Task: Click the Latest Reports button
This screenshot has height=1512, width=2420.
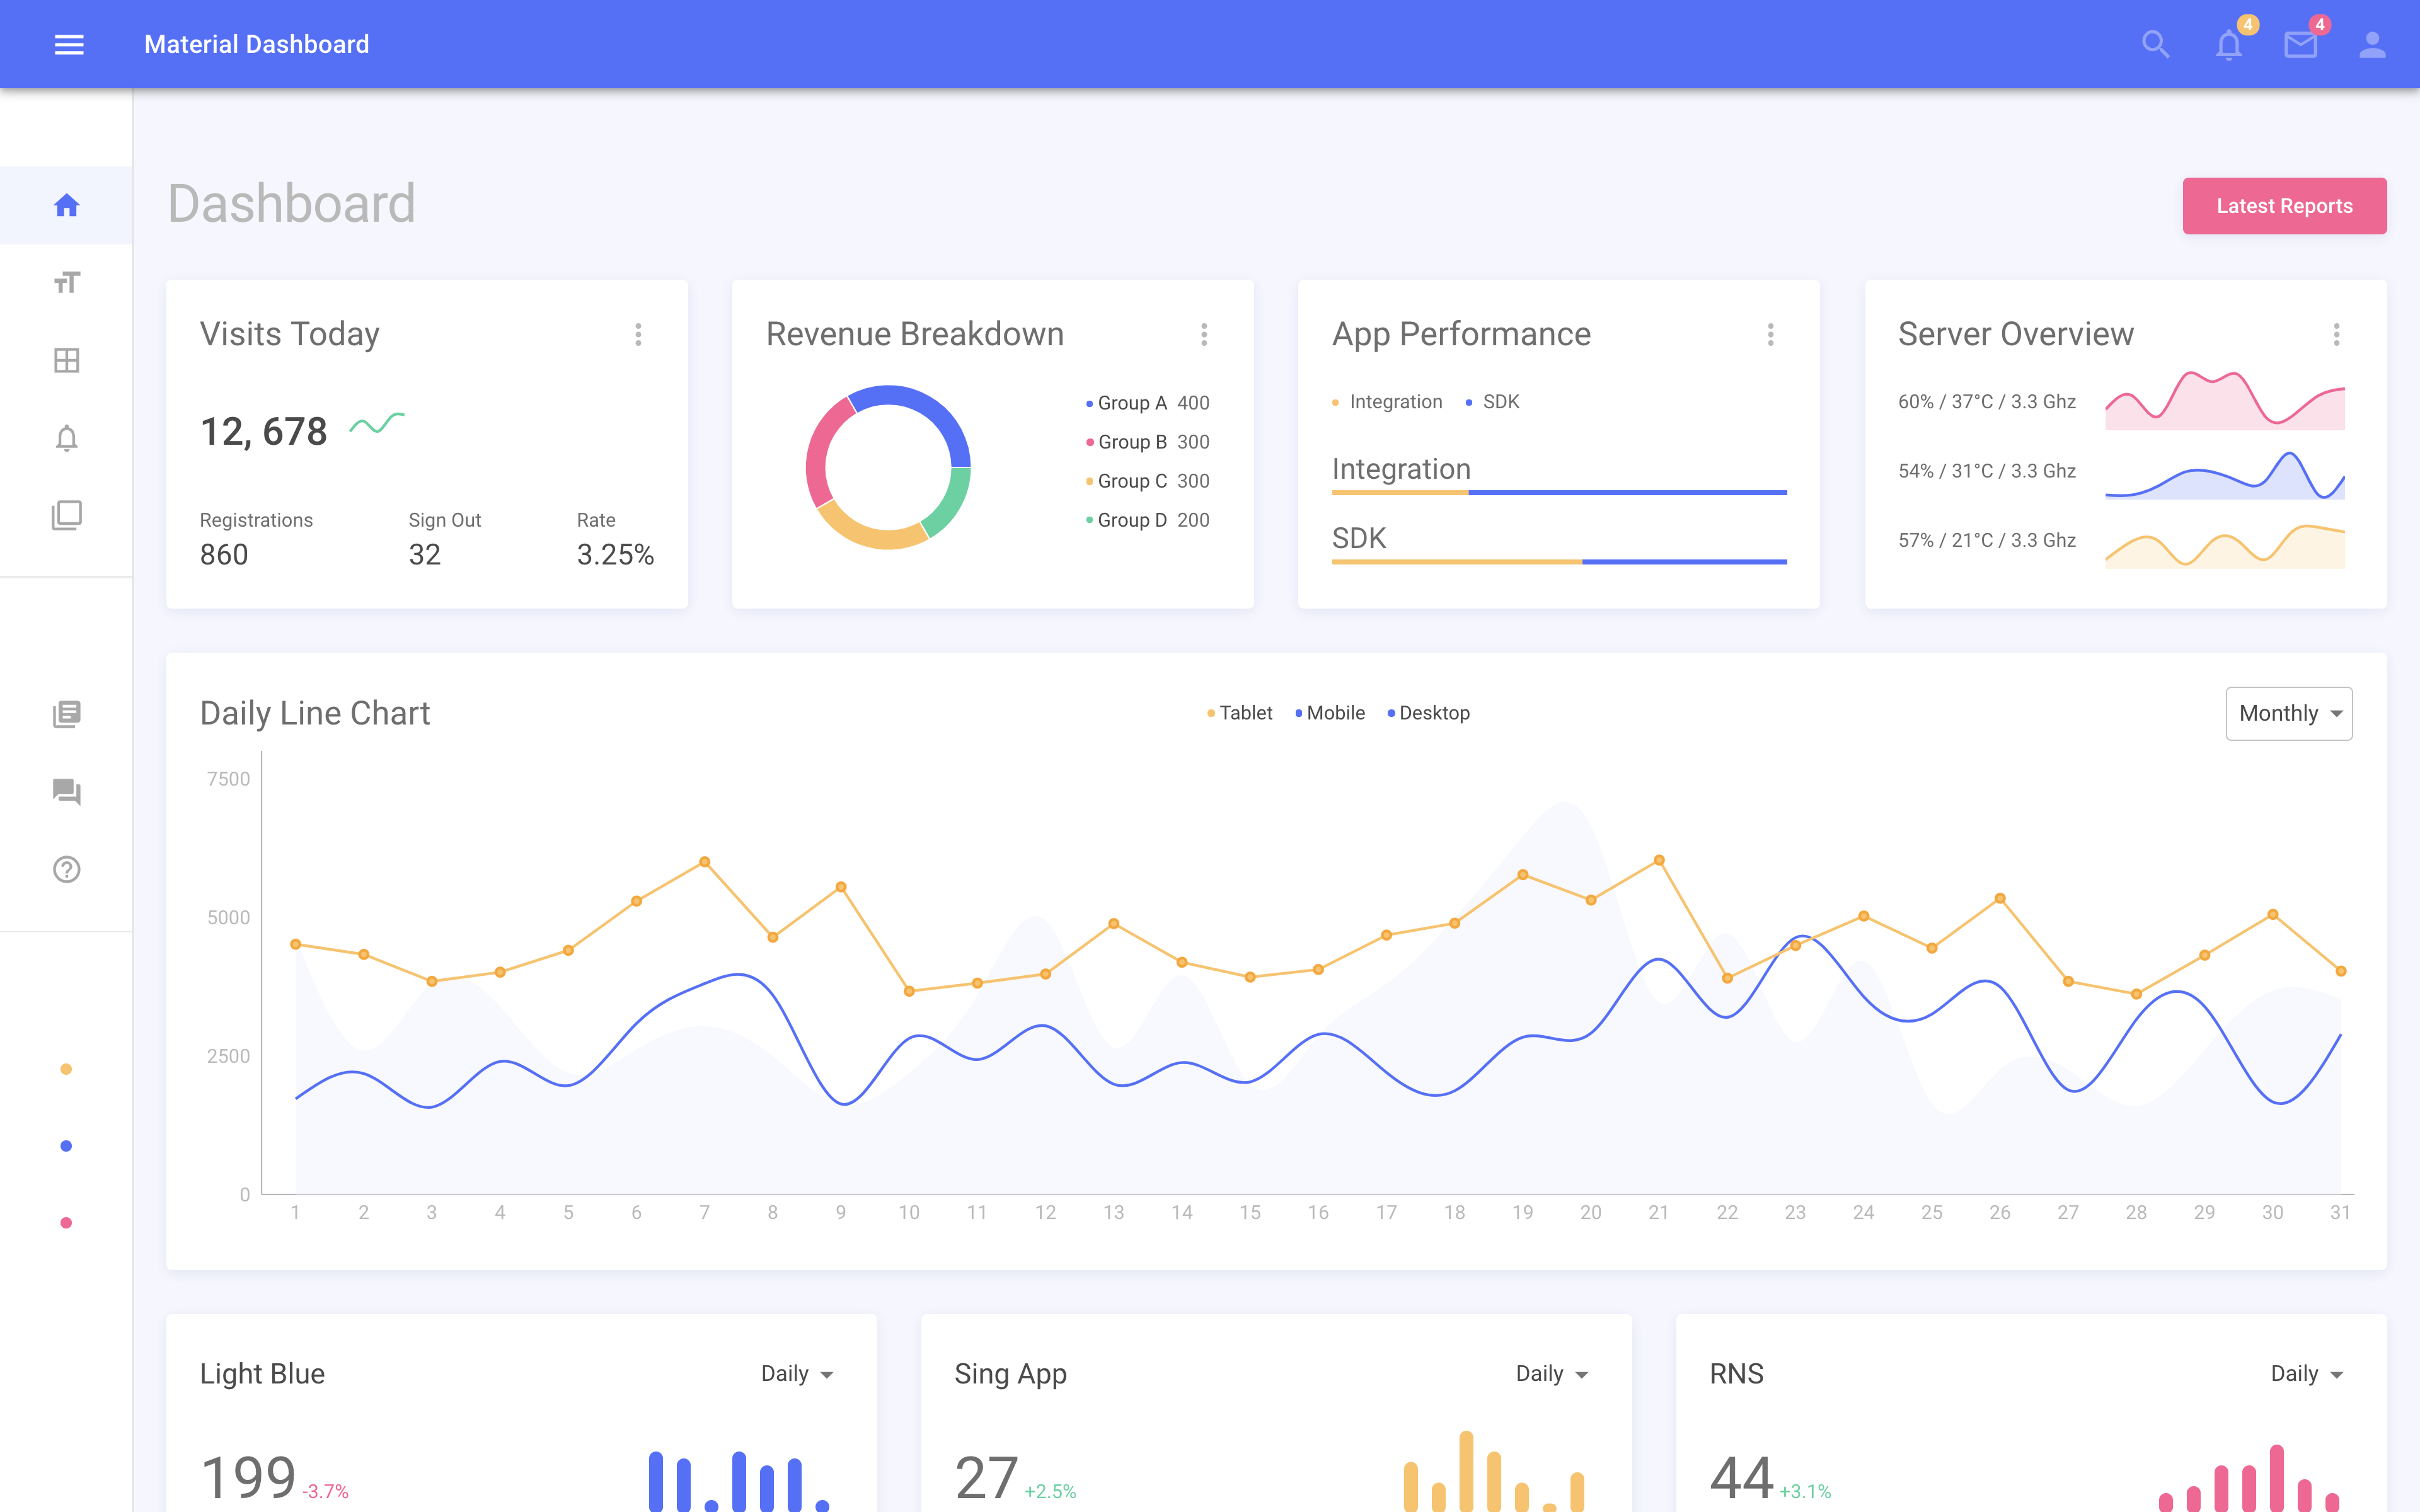Action: click(x=2284, y=204)
